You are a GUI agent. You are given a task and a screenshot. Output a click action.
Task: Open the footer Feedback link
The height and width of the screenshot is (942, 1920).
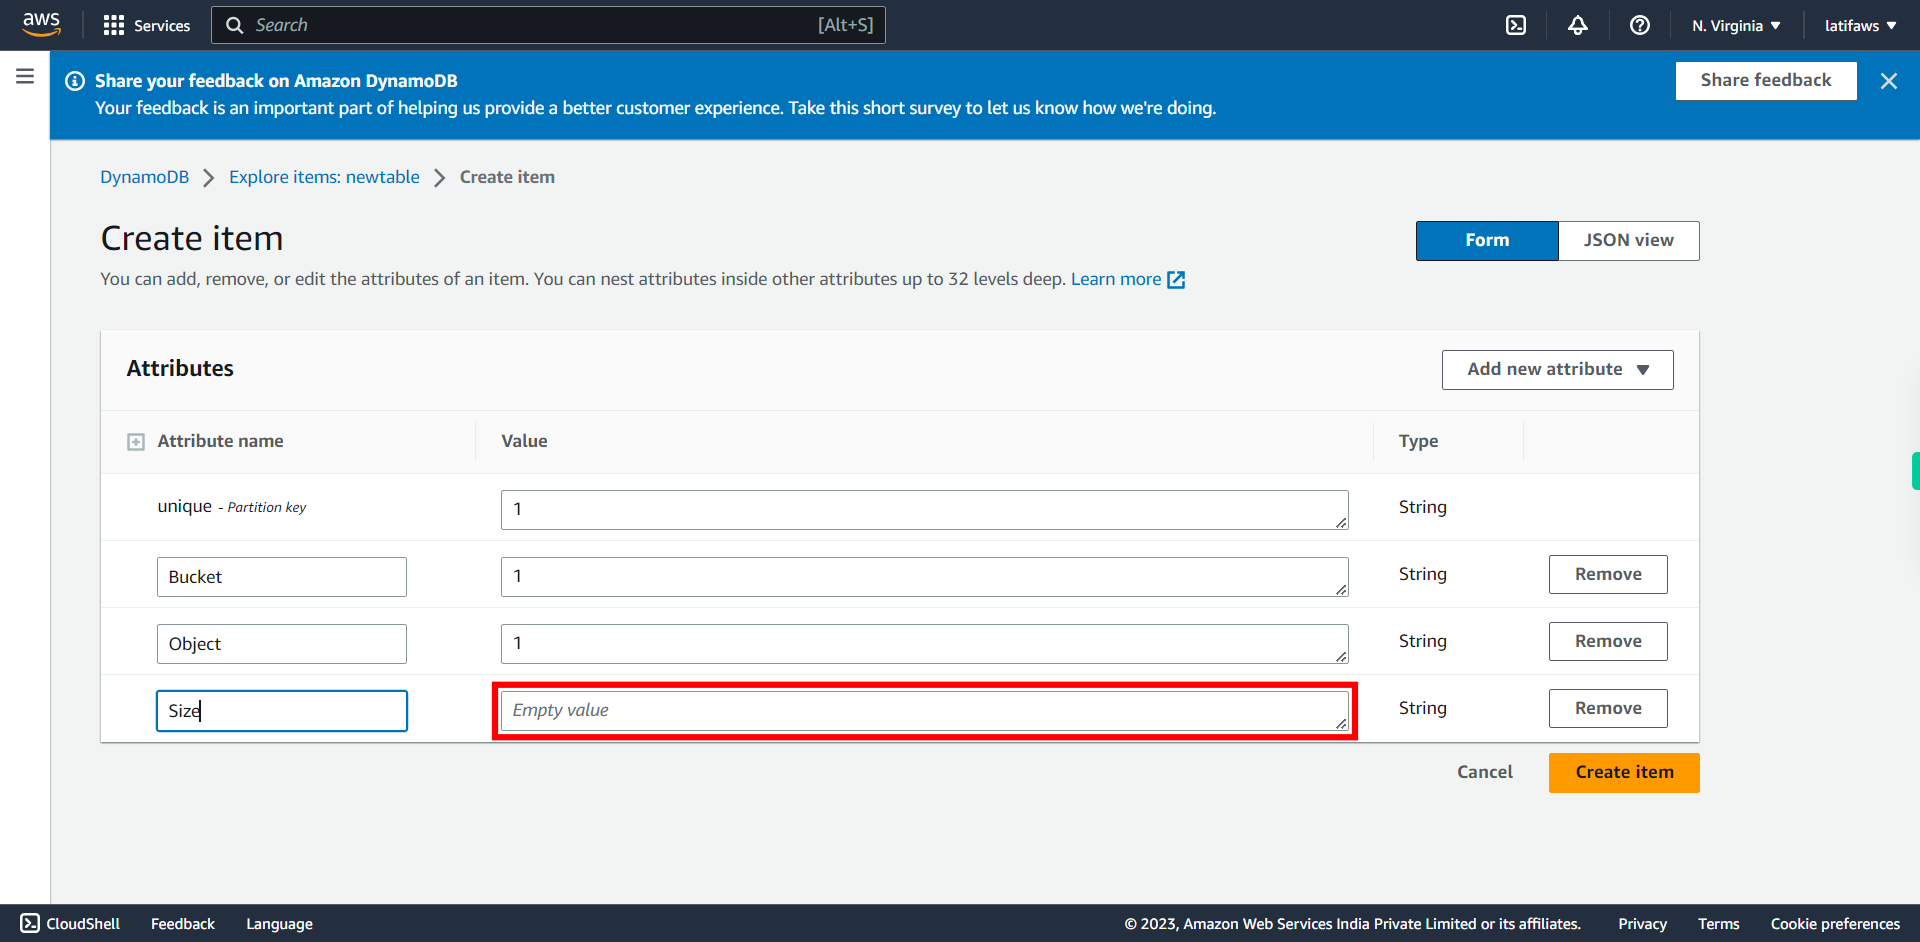[183, 924]
